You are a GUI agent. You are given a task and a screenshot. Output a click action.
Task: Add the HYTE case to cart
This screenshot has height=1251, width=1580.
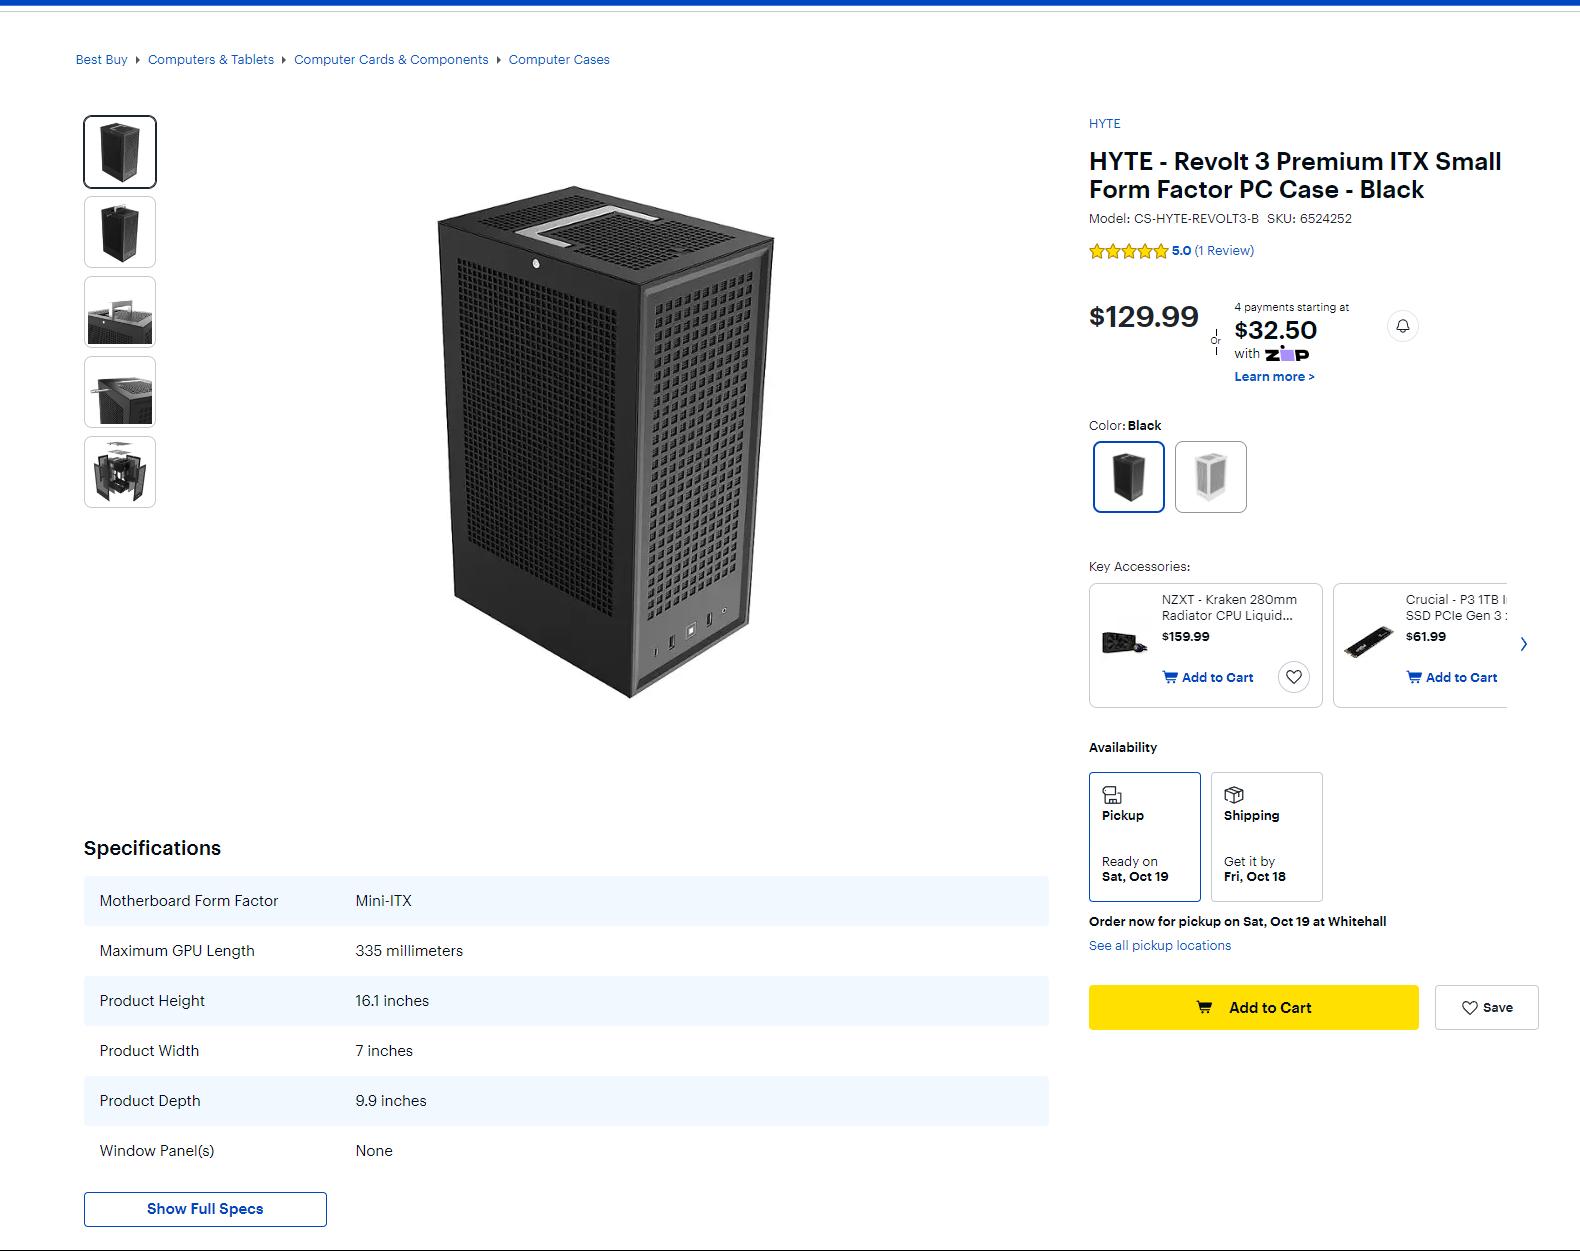[x=1253, y=1007]
